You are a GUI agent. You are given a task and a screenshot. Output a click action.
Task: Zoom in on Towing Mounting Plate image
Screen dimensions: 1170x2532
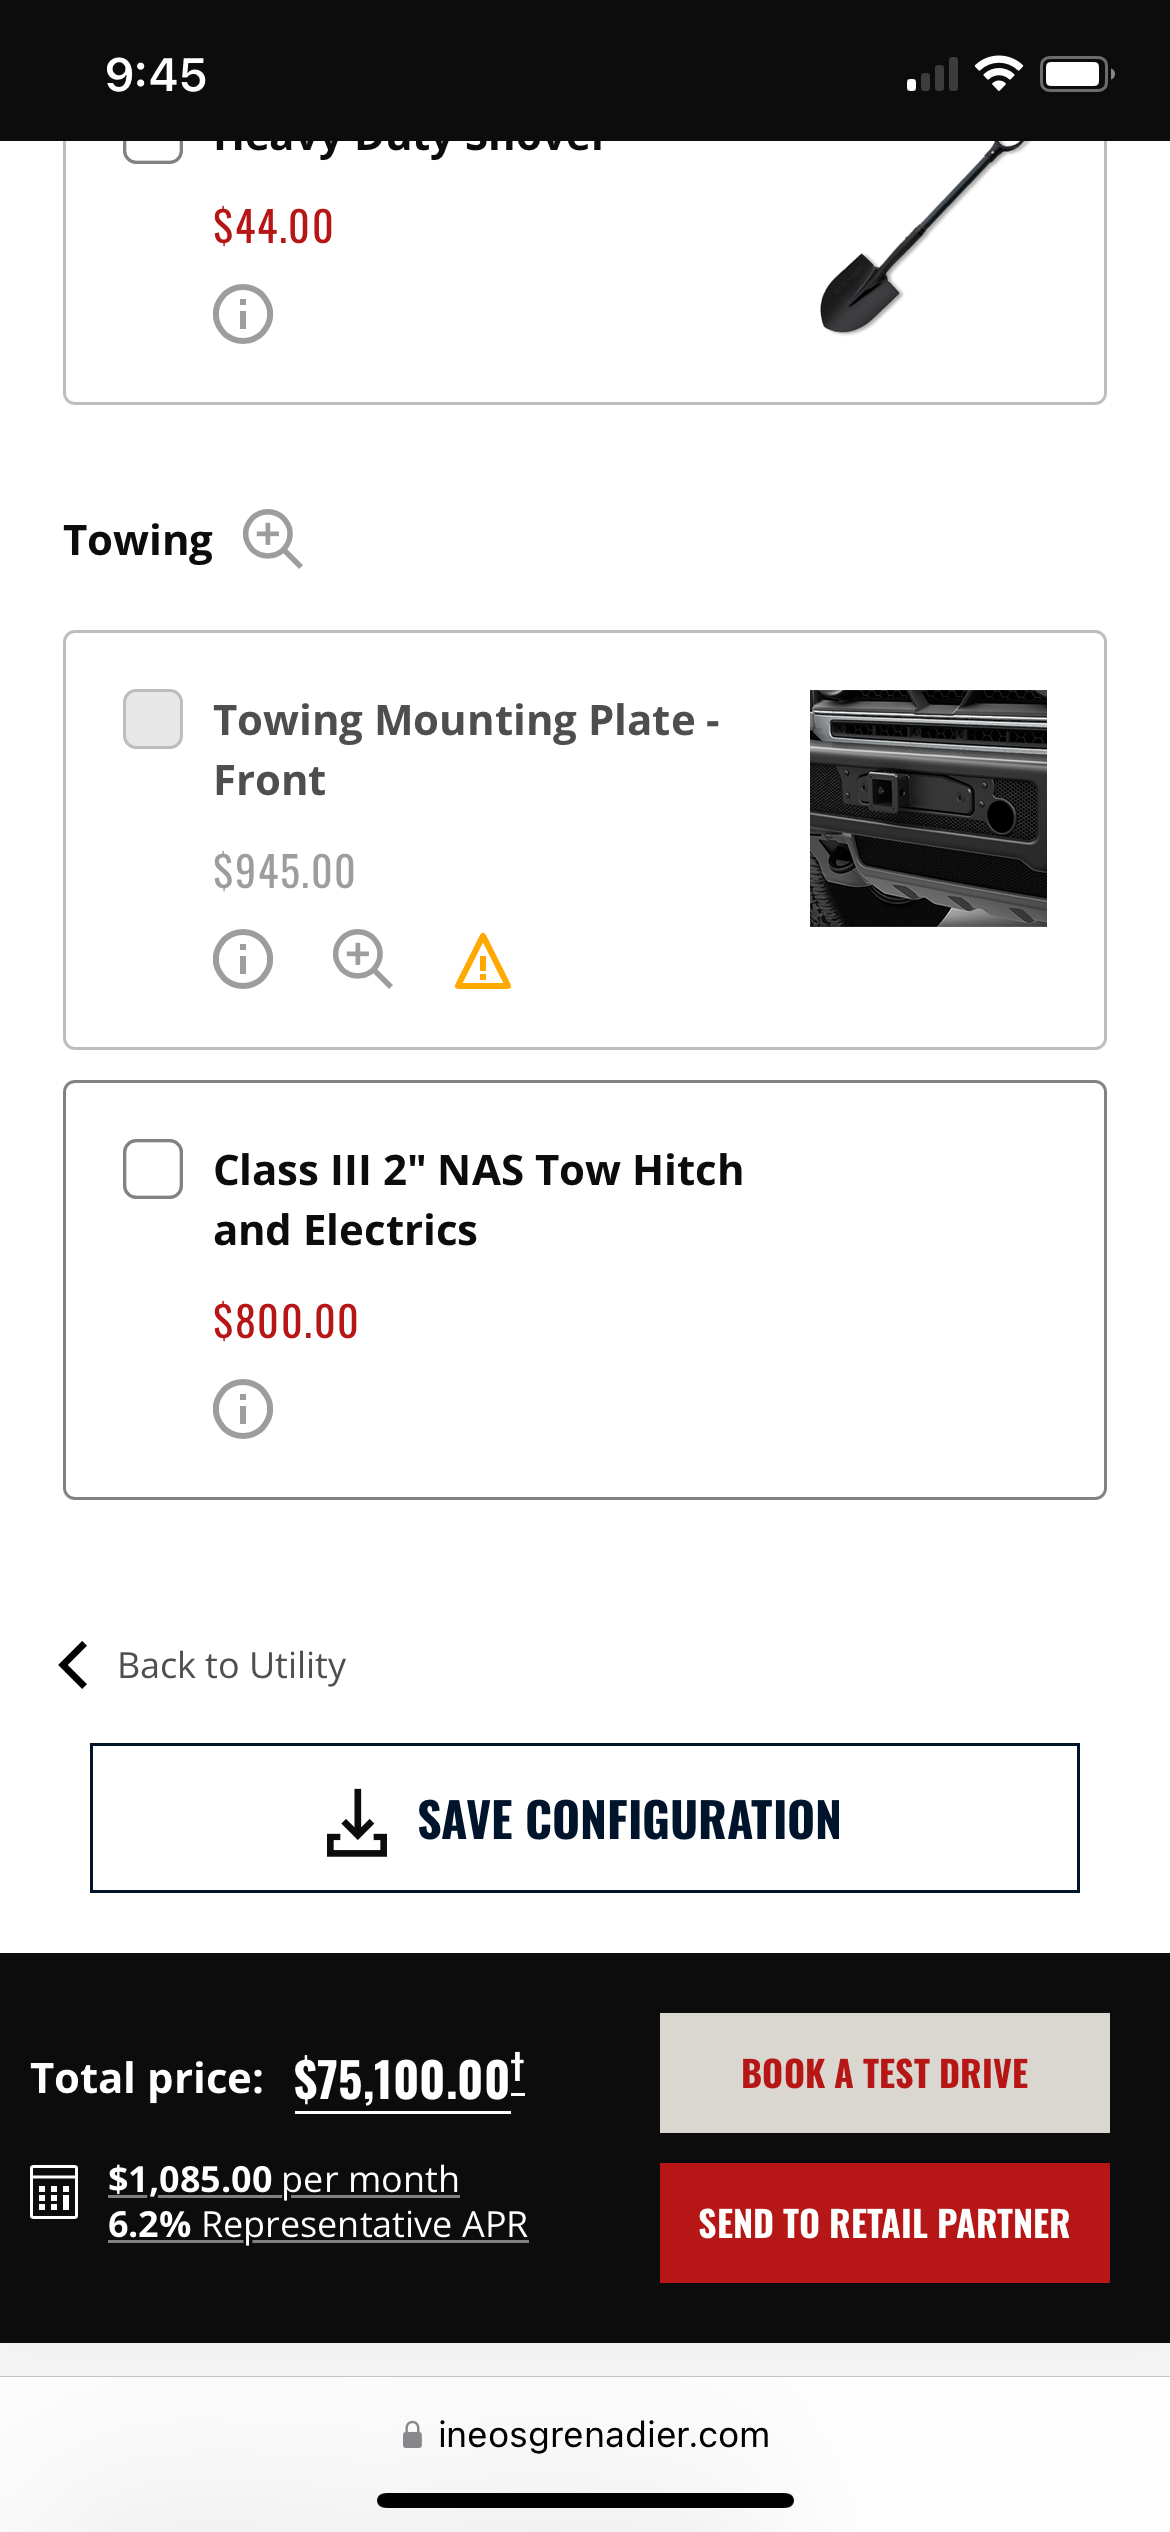pos(362,959)
